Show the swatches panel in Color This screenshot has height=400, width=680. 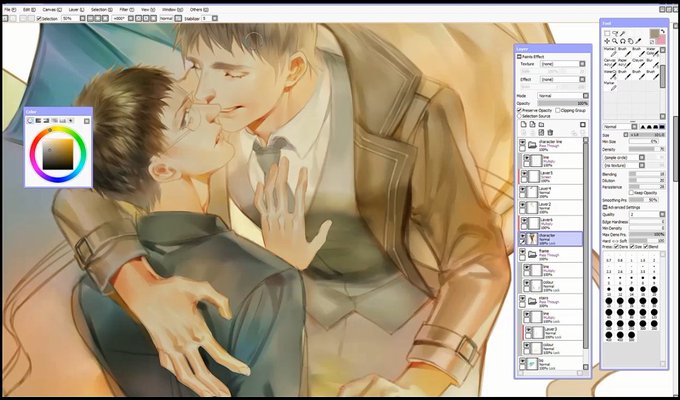(x=63, y=120)
